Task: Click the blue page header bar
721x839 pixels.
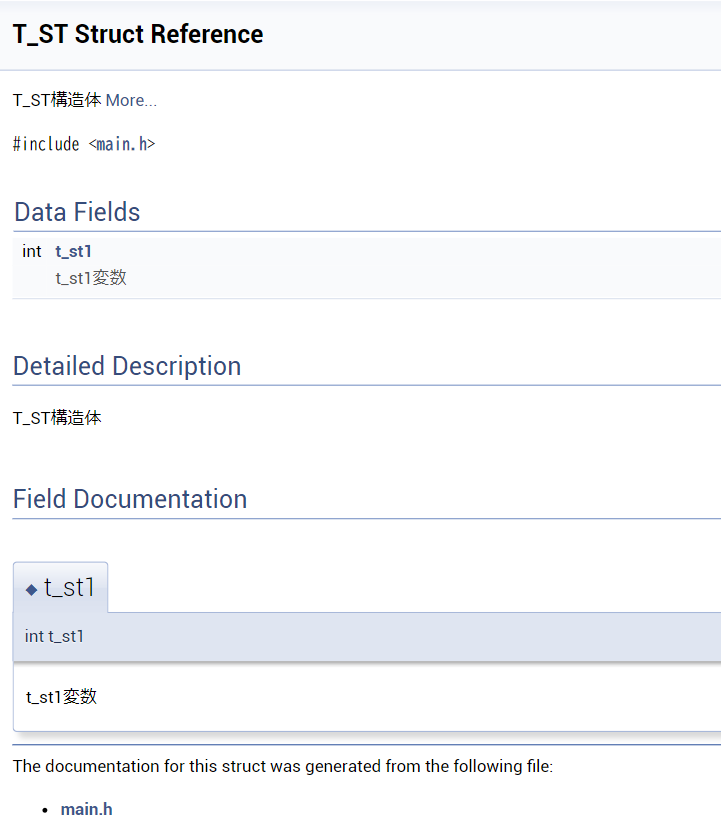Action: 360,35
